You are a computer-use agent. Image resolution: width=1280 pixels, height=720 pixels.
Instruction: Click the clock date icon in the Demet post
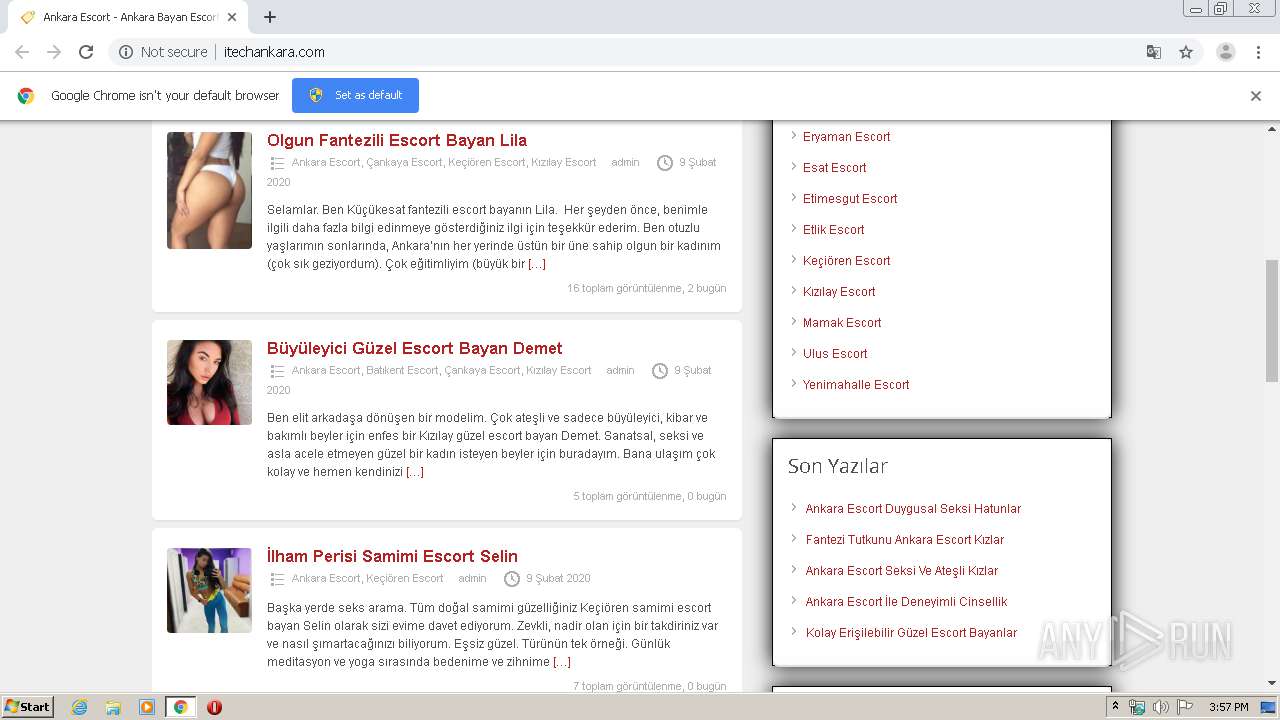[660, 371]
